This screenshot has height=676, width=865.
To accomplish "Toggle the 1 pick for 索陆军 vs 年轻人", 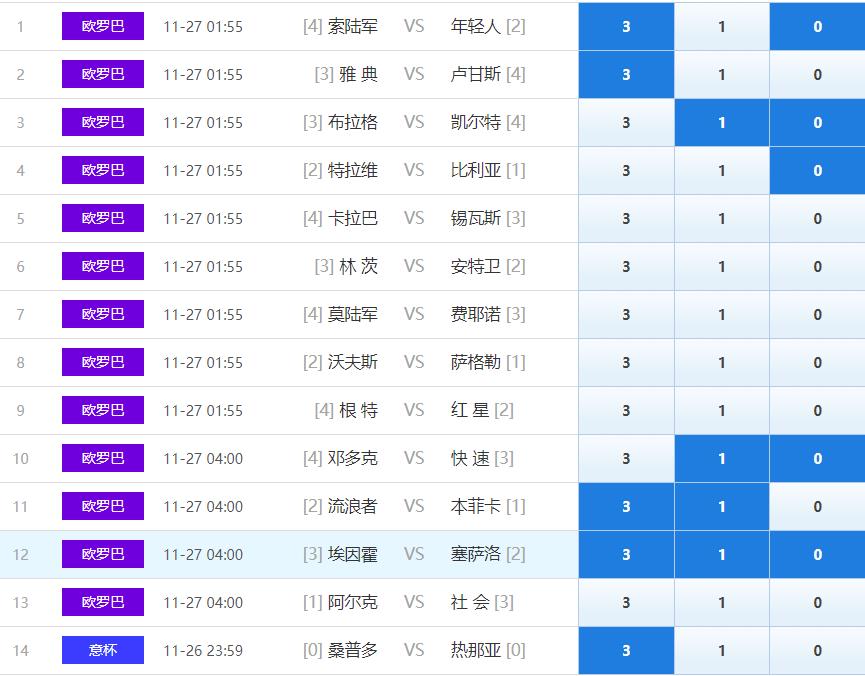I will coord(722,26).
